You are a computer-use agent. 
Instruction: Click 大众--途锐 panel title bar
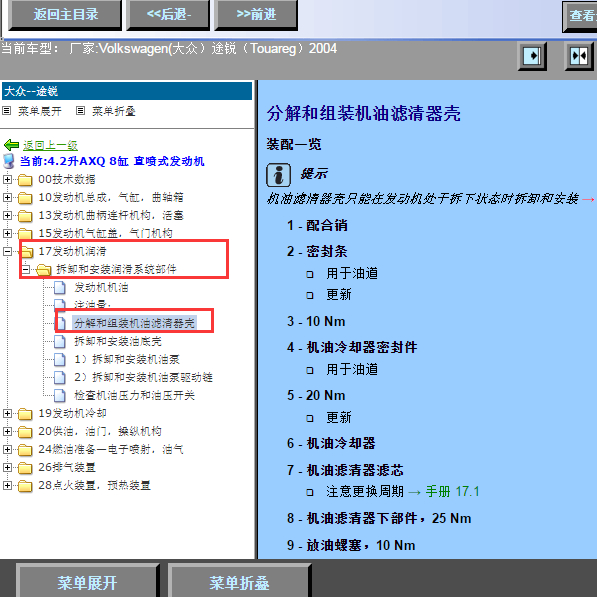(127, 91)
